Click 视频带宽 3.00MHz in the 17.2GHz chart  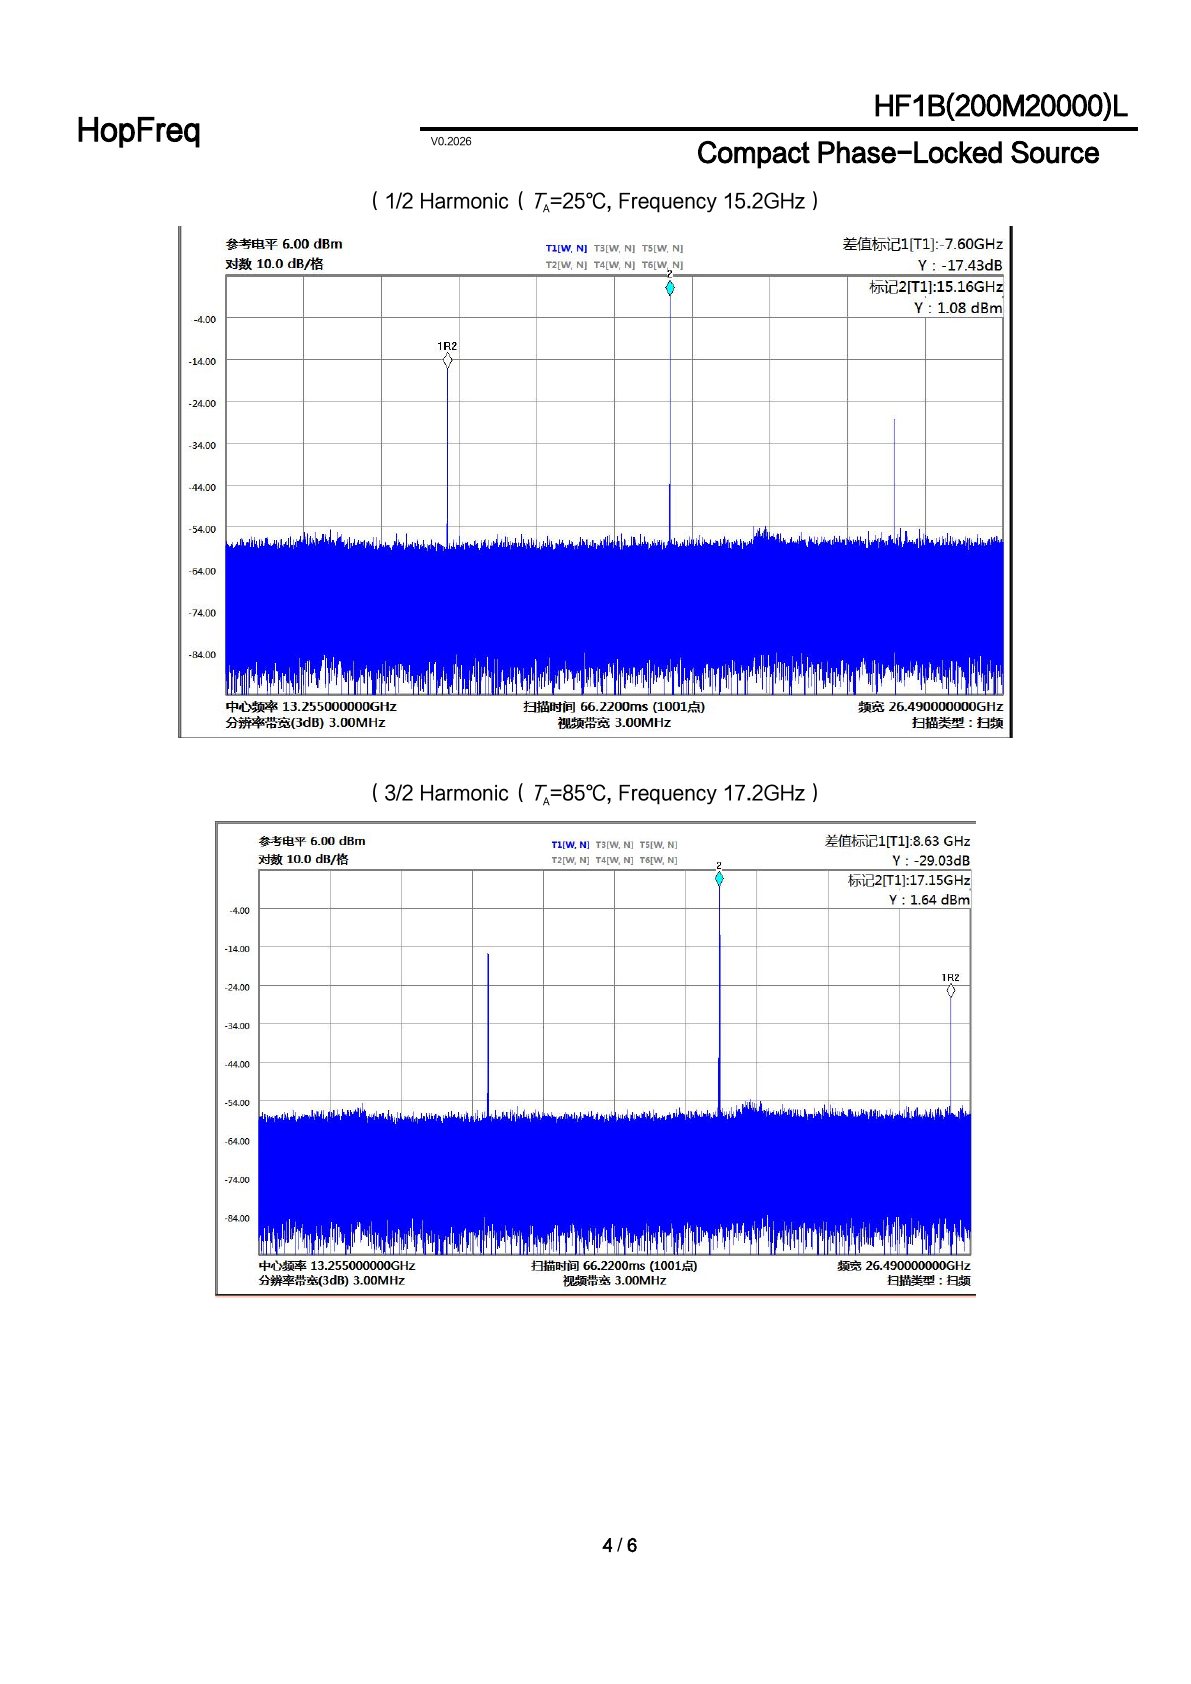click(614, 1281)
